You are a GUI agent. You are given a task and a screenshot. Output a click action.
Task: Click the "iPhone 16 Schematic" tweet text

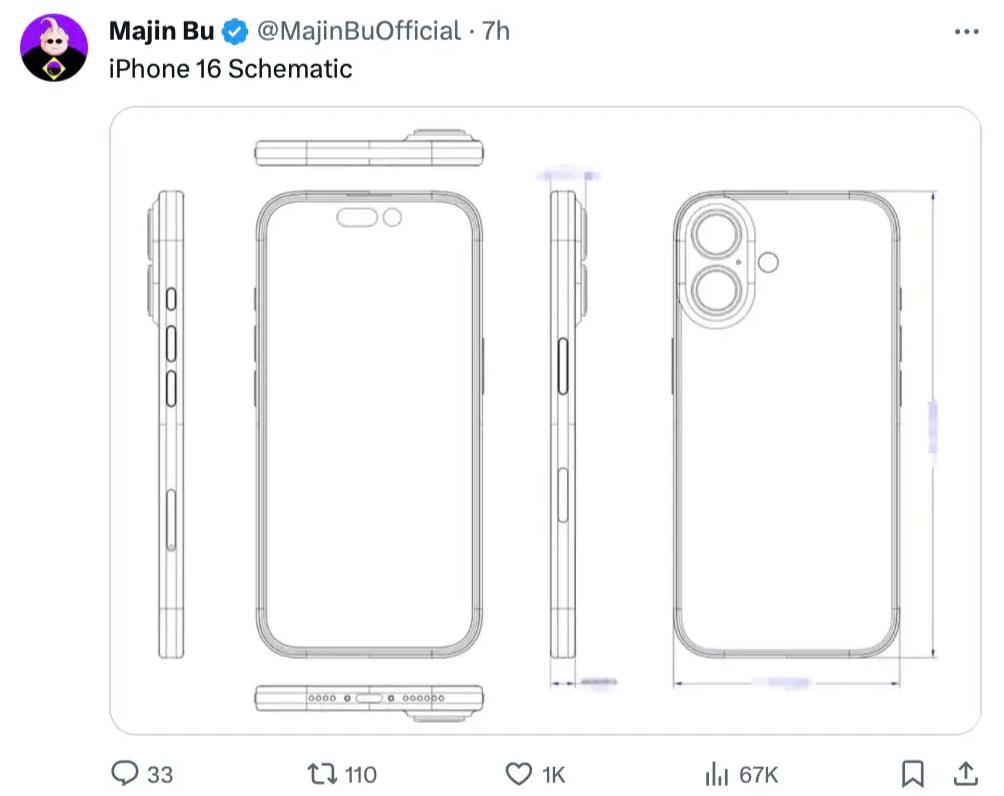(230, 68)
